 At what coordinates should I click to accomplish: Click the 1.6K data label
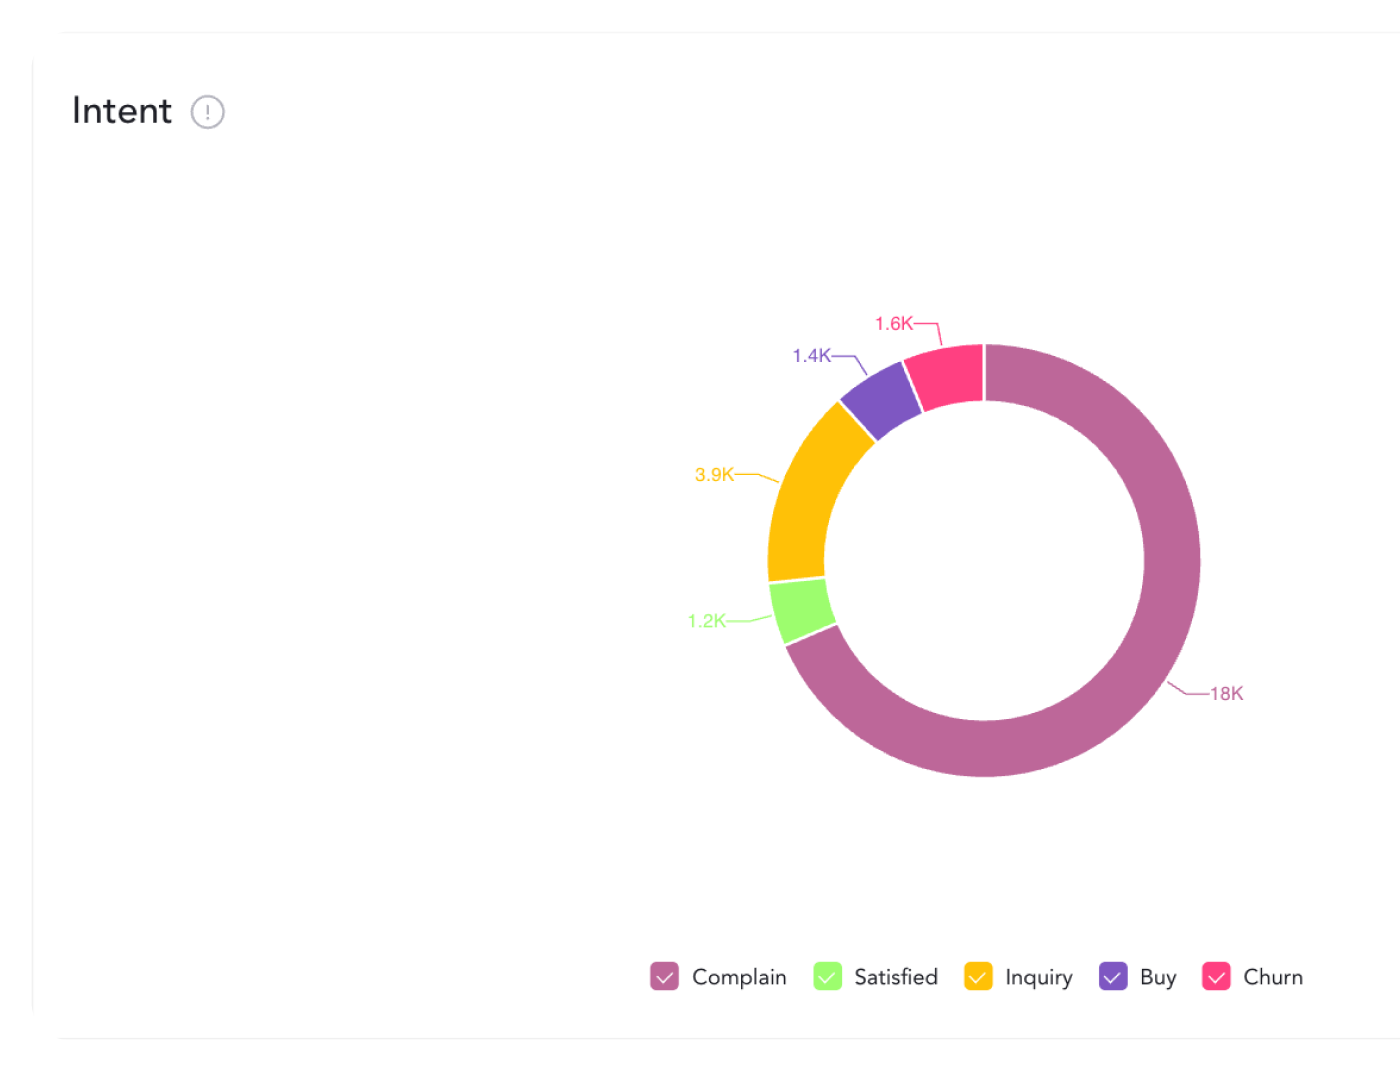(x=893, y=324)
